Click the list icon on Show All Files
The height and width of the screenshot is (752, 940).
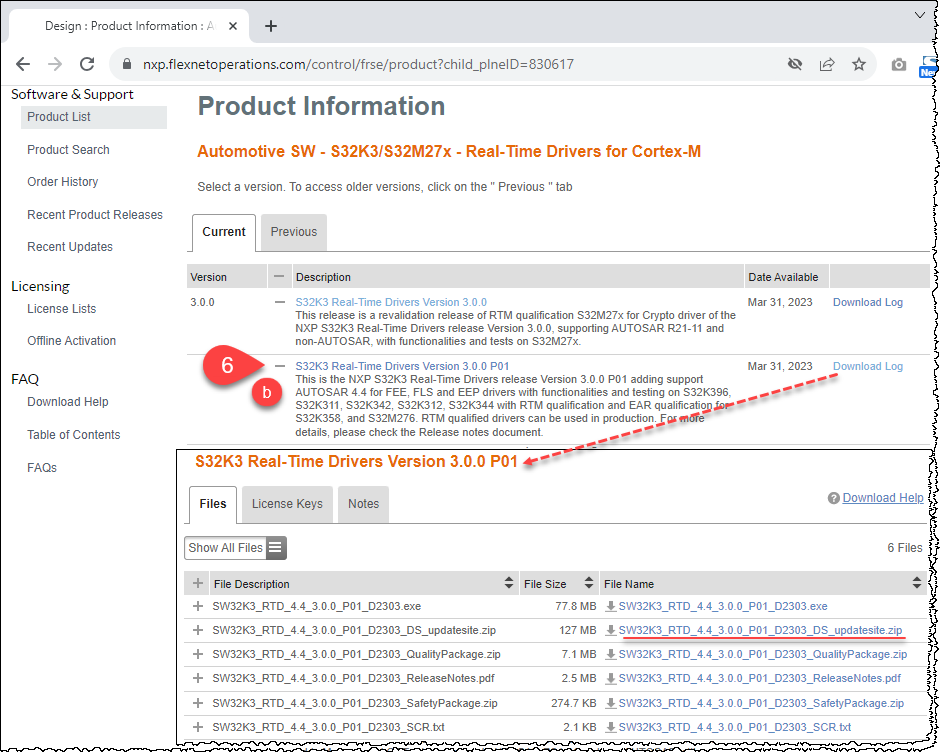(x=276, y=548)
